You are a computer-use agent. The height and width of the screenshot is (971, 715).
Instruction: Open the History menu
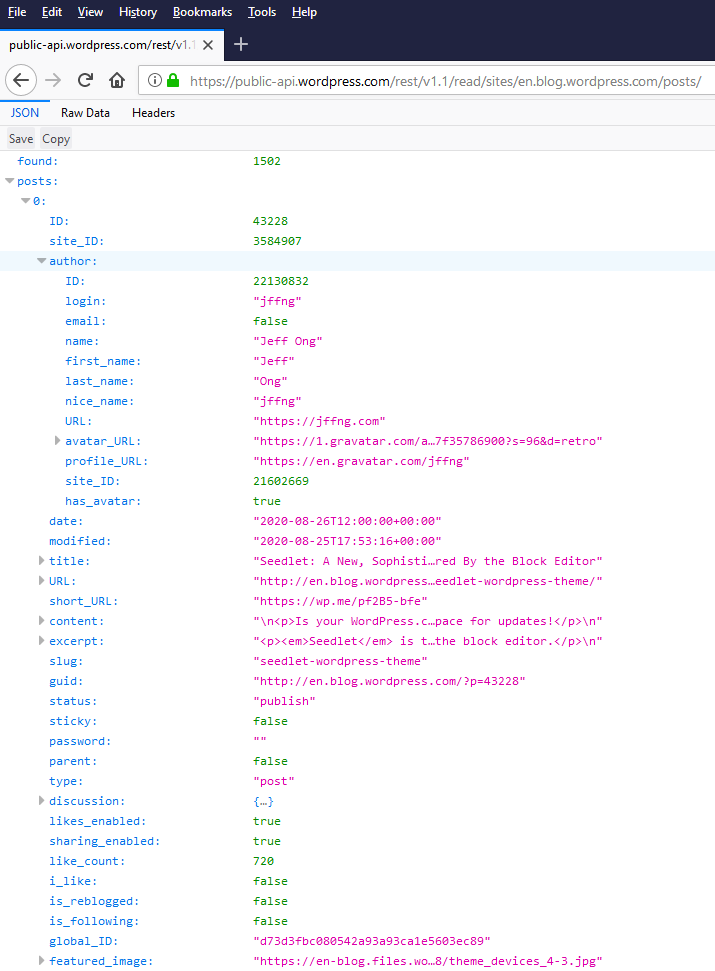(138, 12)
